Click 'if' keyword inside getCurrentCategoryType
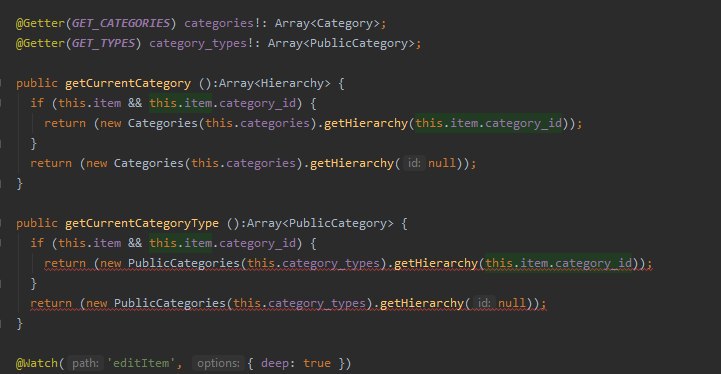 tap(37, 243)
